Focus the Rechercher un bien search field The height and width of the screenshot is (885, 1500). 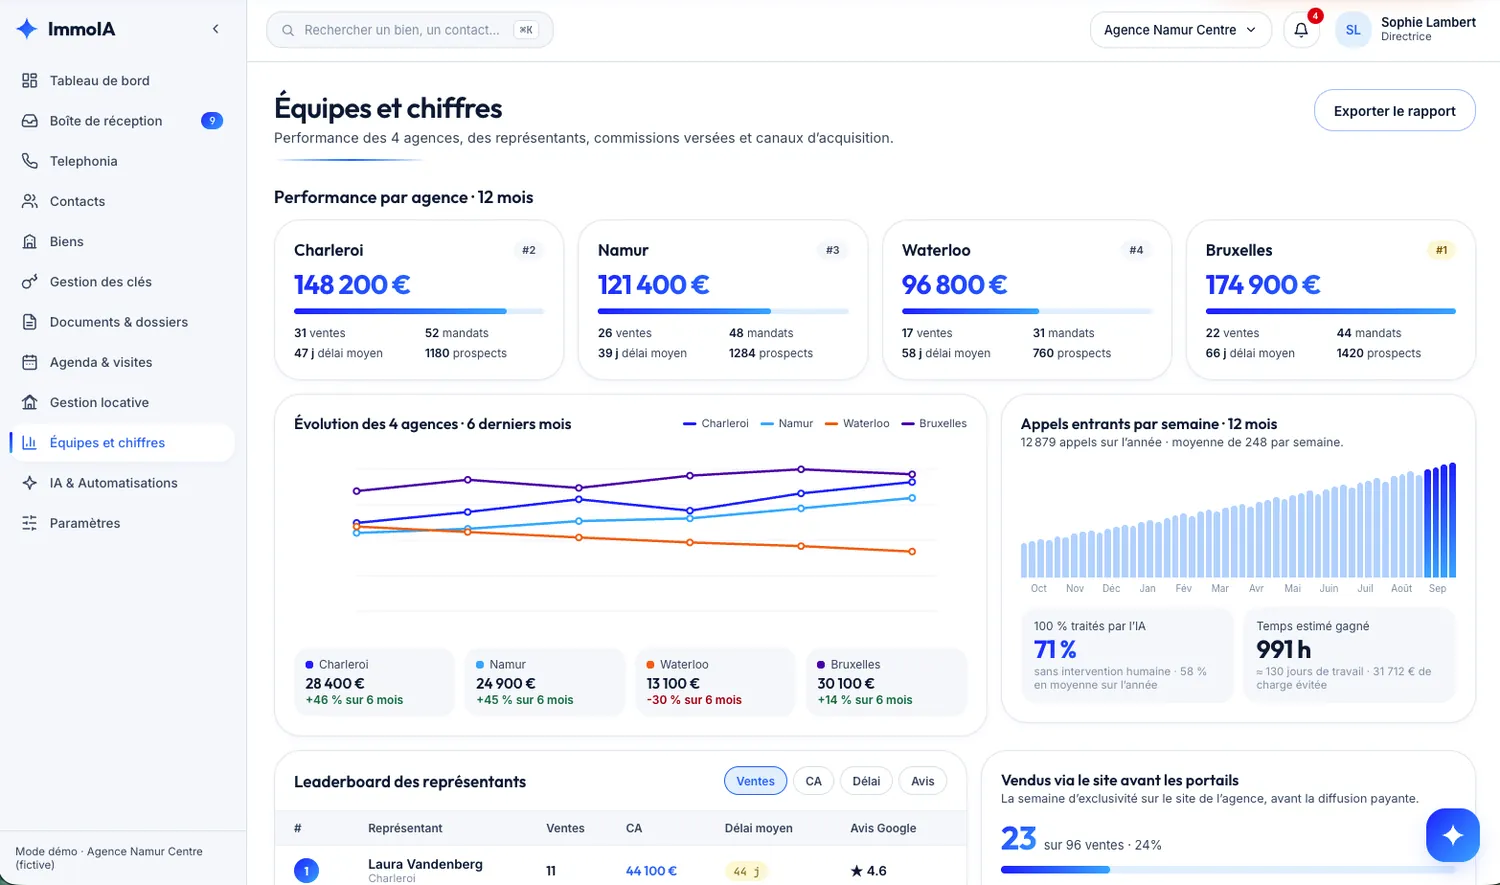[410, 30]
